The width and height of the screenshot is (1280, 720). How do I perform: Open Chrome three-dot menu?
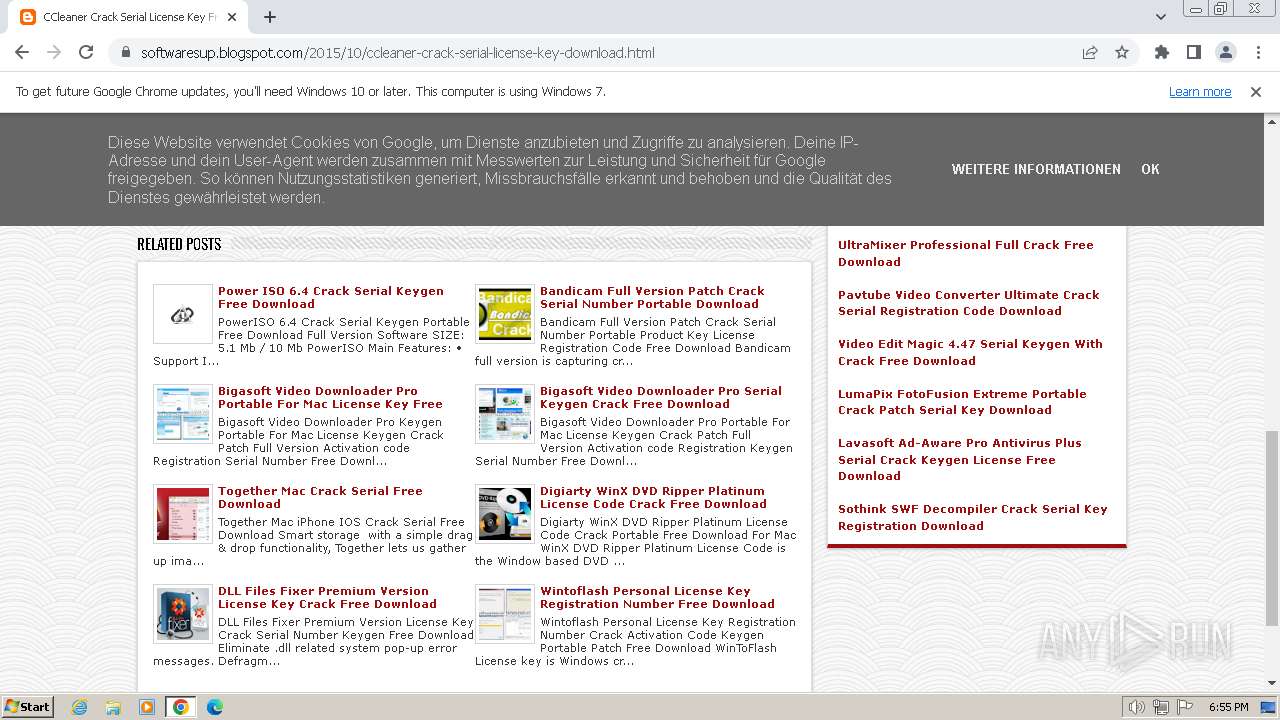[x=1257, y=52]
